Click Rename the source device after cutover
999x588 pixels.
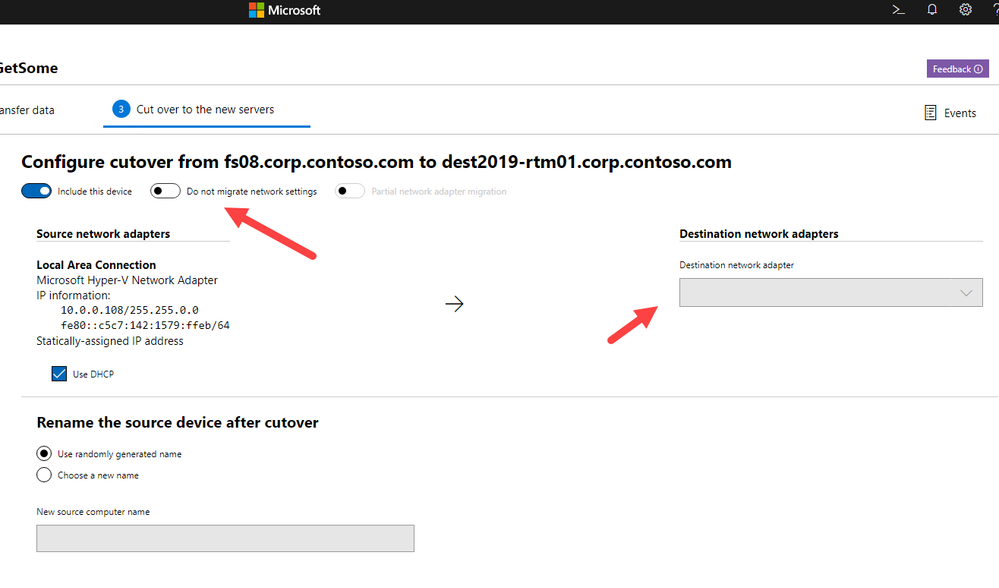tap(178, 422)
